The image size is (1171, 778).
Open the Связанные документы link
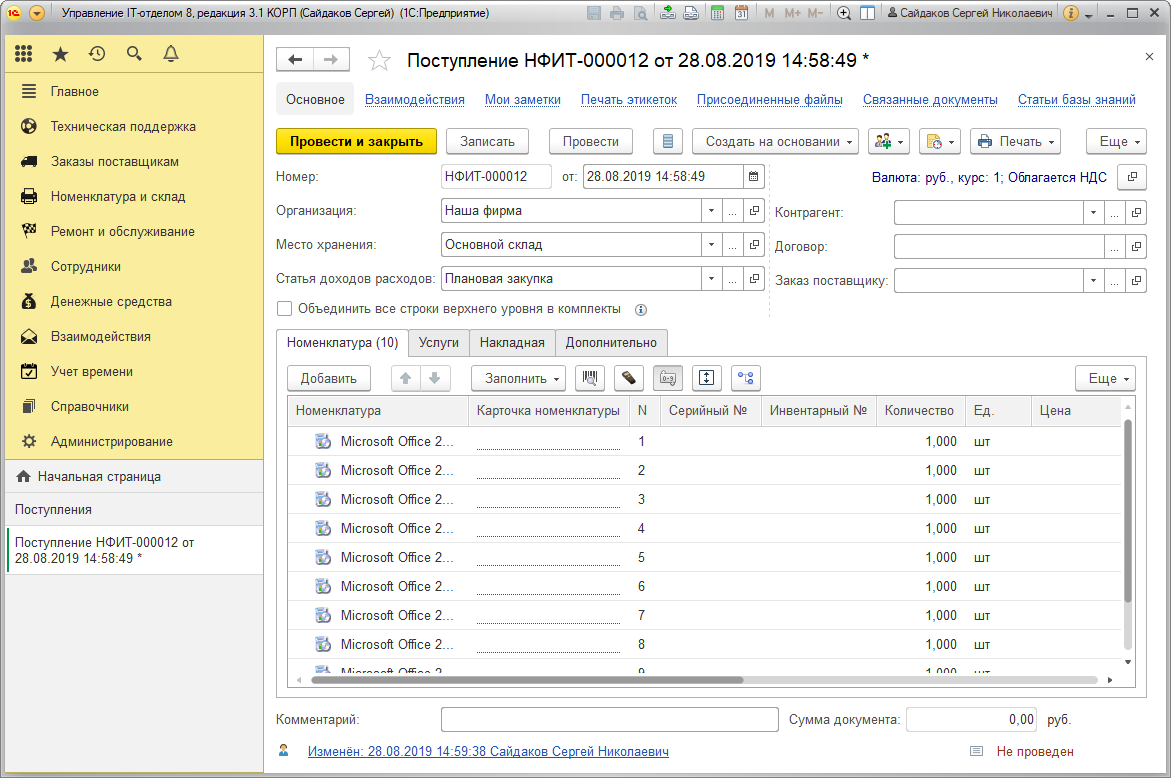pos(930,100)
